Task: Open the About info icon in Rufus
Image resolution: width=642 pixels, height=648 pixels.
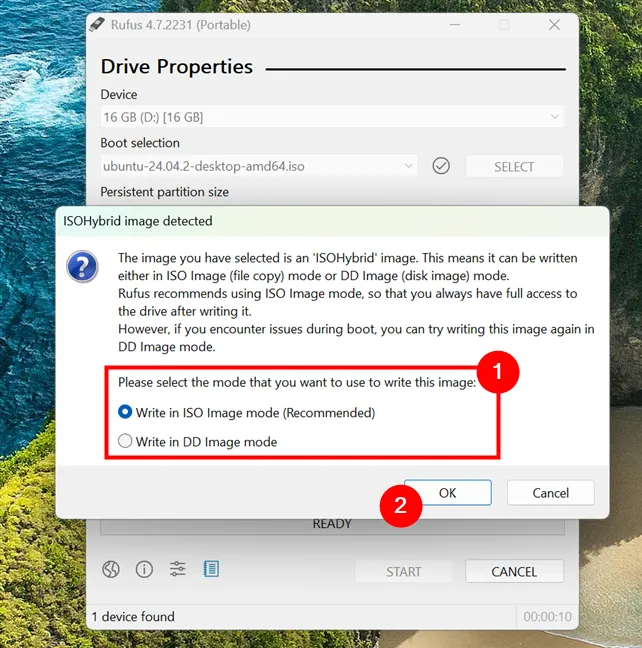Action: tap(144, 569)
